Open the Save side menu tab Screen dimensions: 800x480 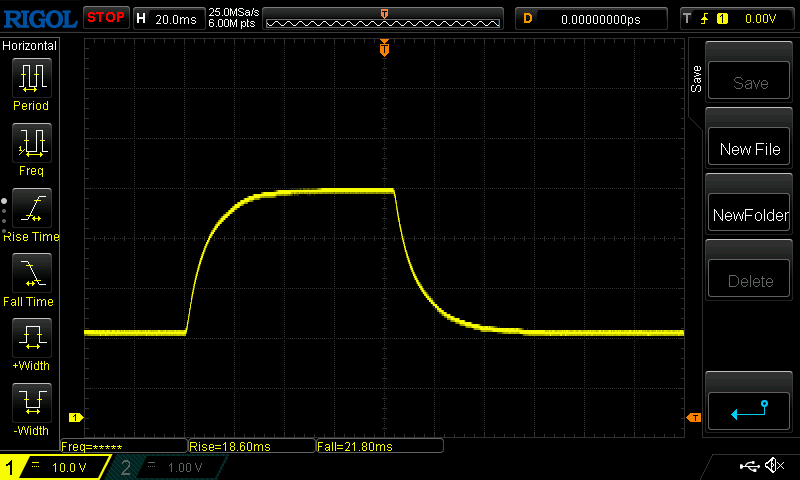(696, 80)
